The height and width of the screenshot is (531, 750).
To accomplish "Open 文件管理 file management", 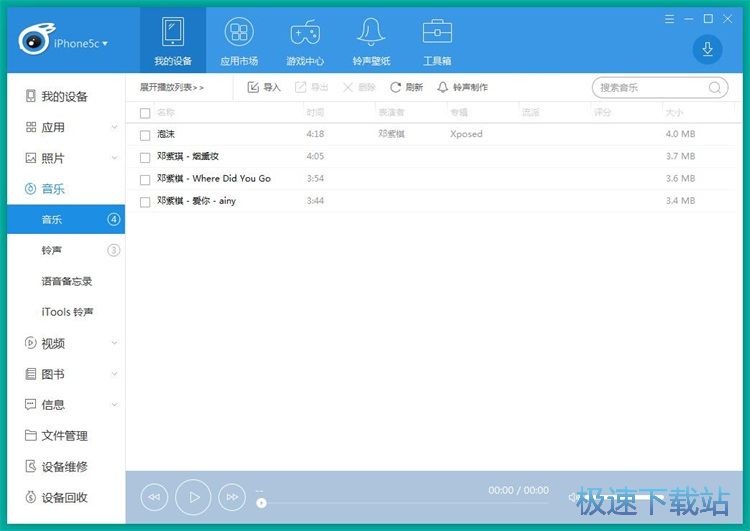I will pos(56,435).
